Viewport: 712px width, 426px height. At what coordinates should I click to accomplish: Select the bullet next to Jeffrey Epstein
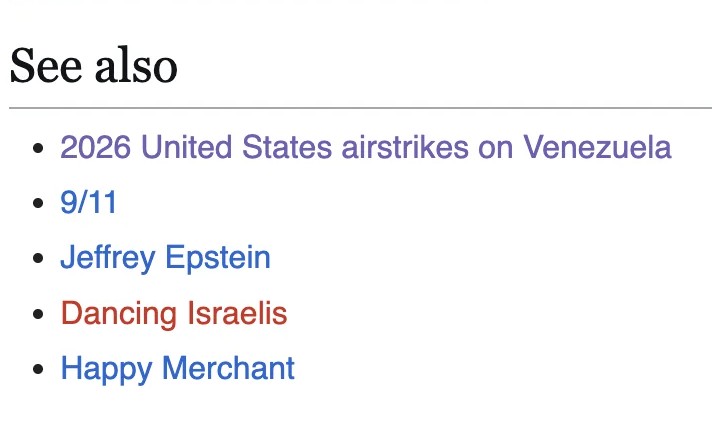39,259
